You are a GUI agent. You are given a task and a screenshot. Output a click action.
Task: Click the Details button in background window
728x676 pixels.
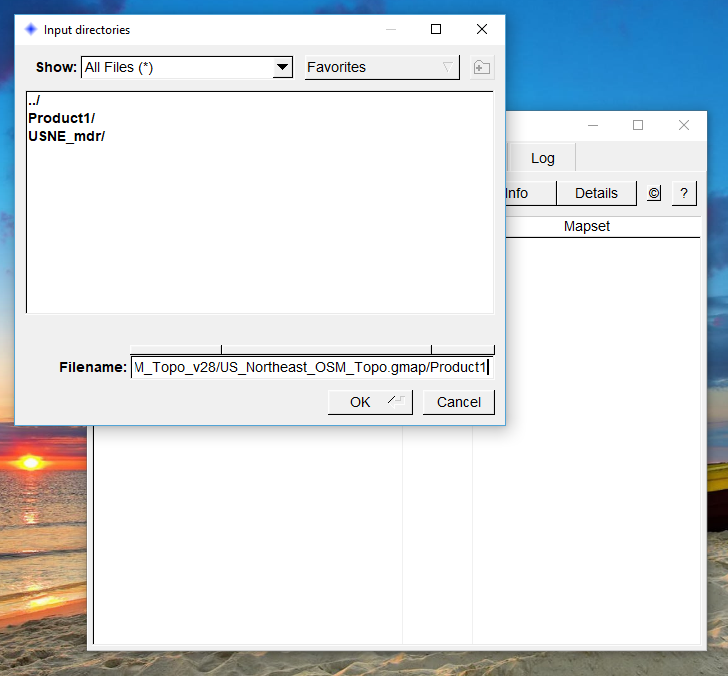pos(596,193)
